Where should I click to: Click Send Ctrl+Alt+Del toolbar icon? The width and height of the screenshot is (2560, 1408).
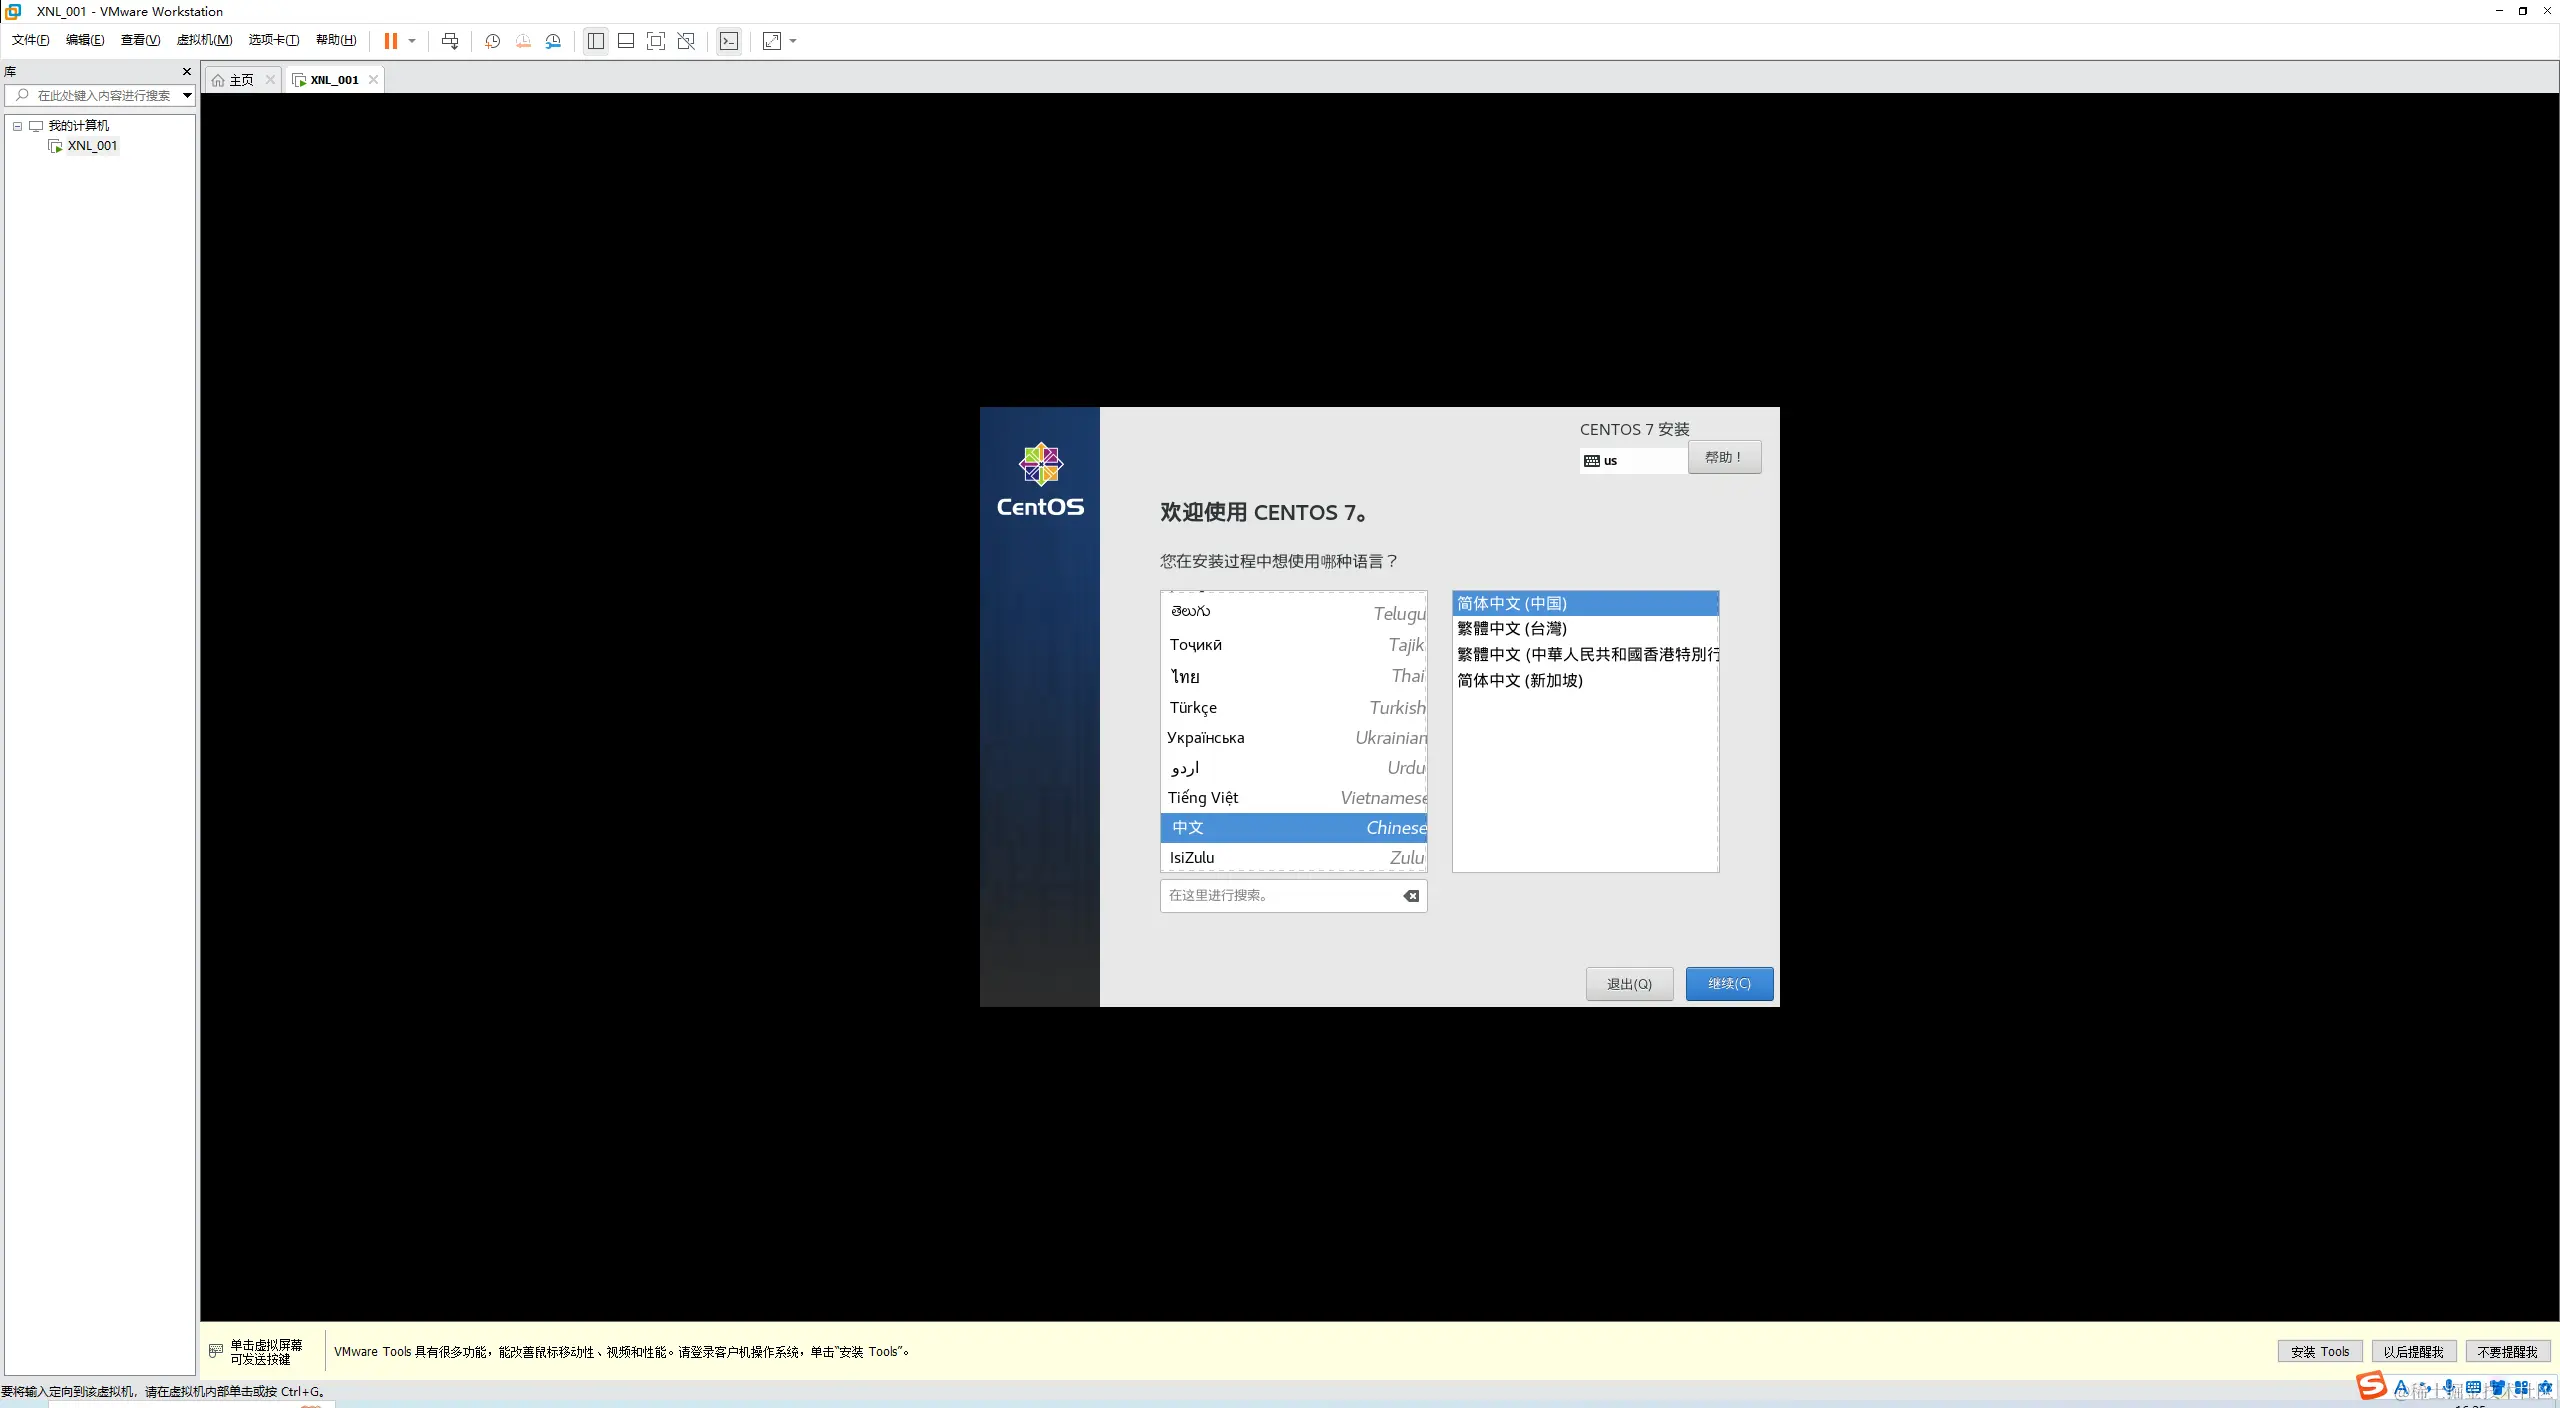(450, 41)
